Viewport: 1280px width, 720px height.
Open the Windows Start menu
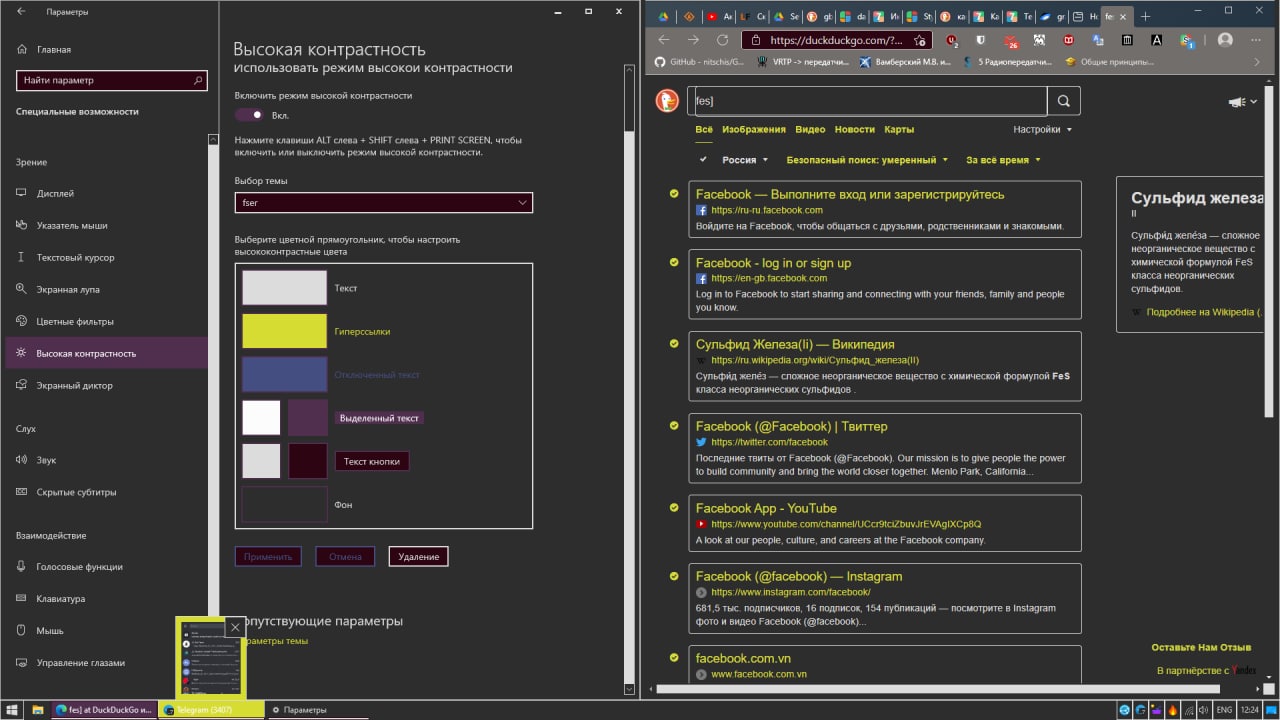(x=11, y=710)
